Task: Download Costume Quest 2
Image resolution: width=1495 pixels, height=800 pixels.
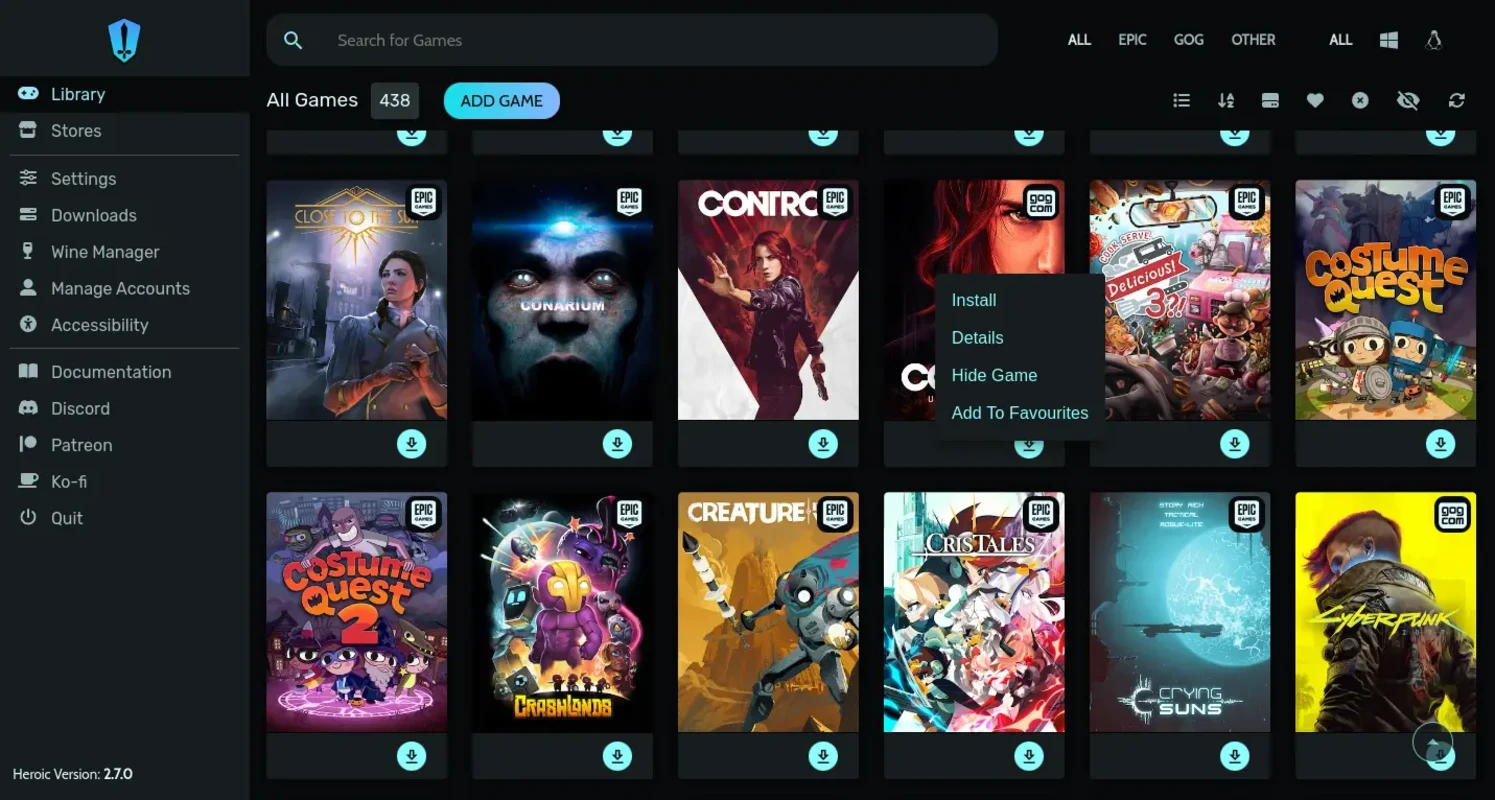Action: [412, 756]
